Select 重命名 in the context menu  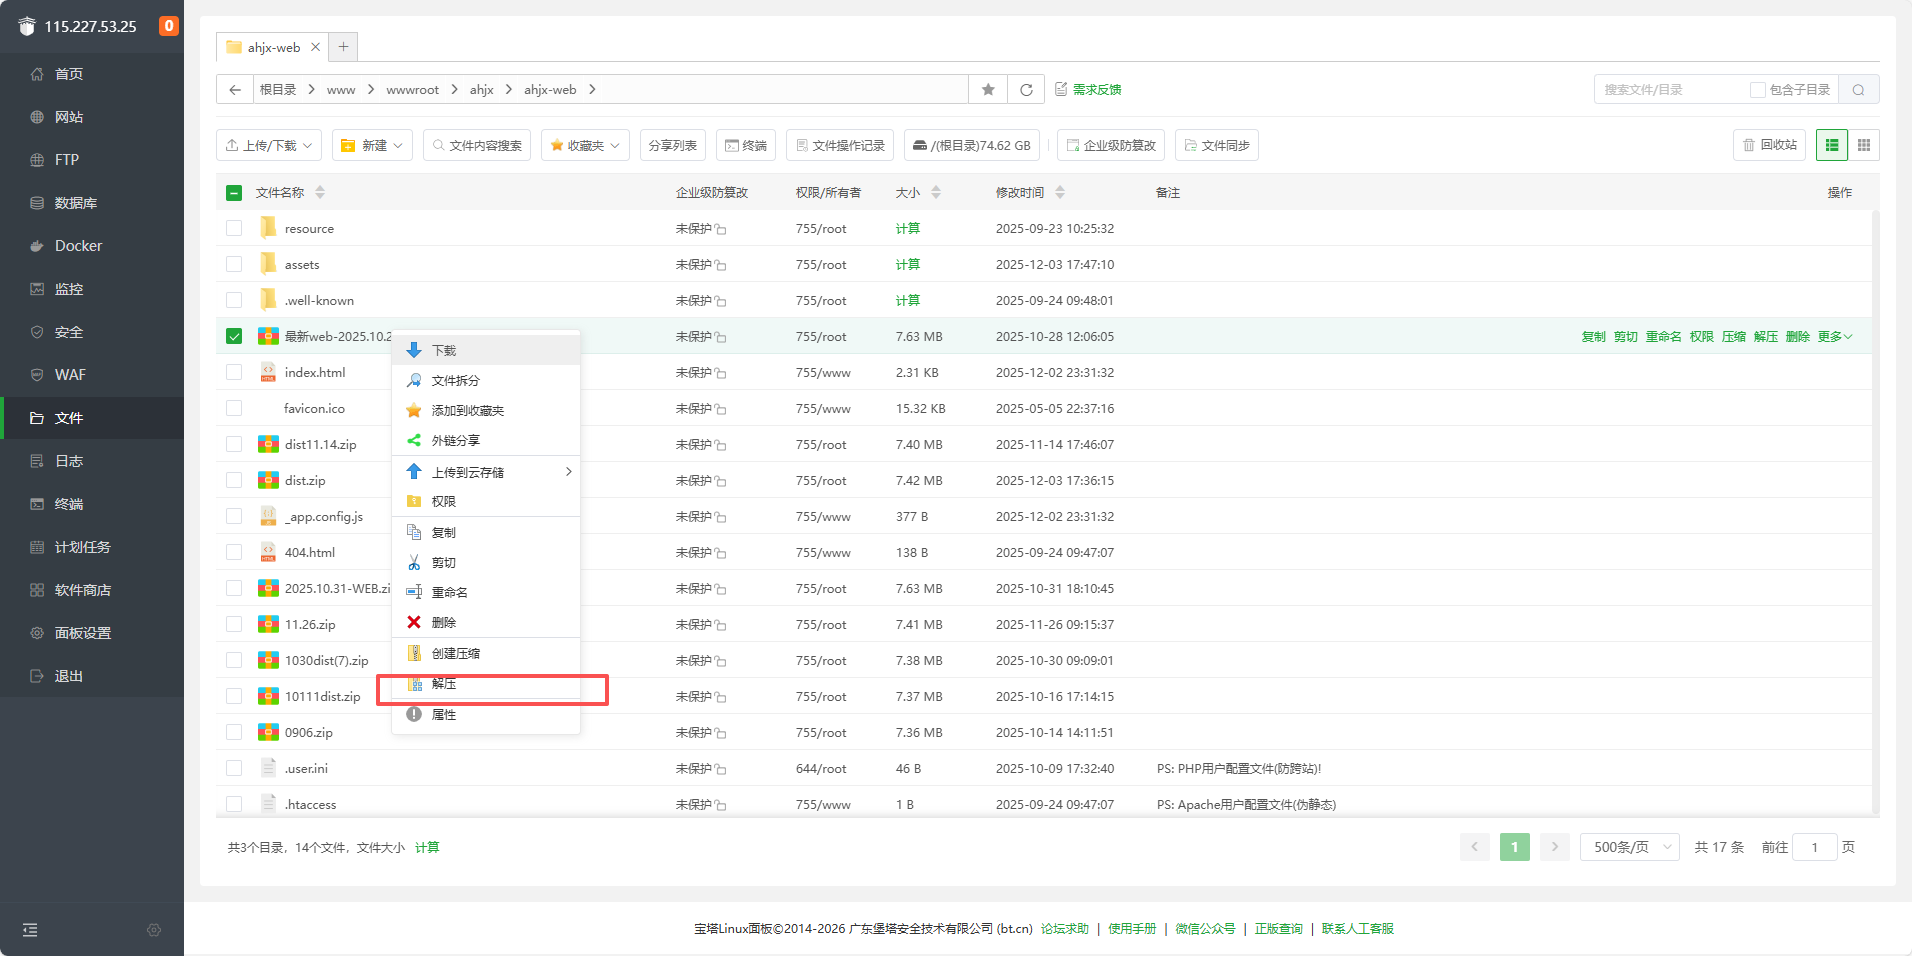click(x=449, y=593)
